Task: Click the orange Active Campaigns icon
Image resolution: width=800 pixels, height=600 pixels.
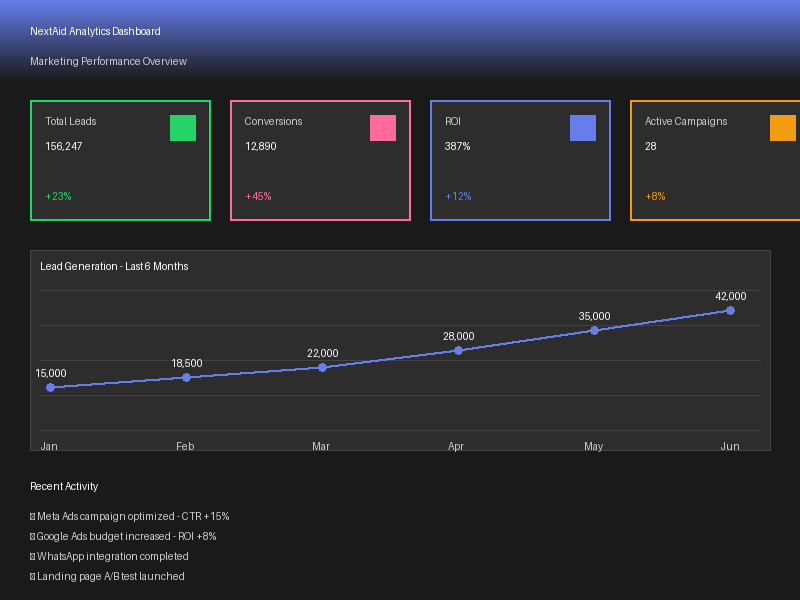Action: point(782,128)
